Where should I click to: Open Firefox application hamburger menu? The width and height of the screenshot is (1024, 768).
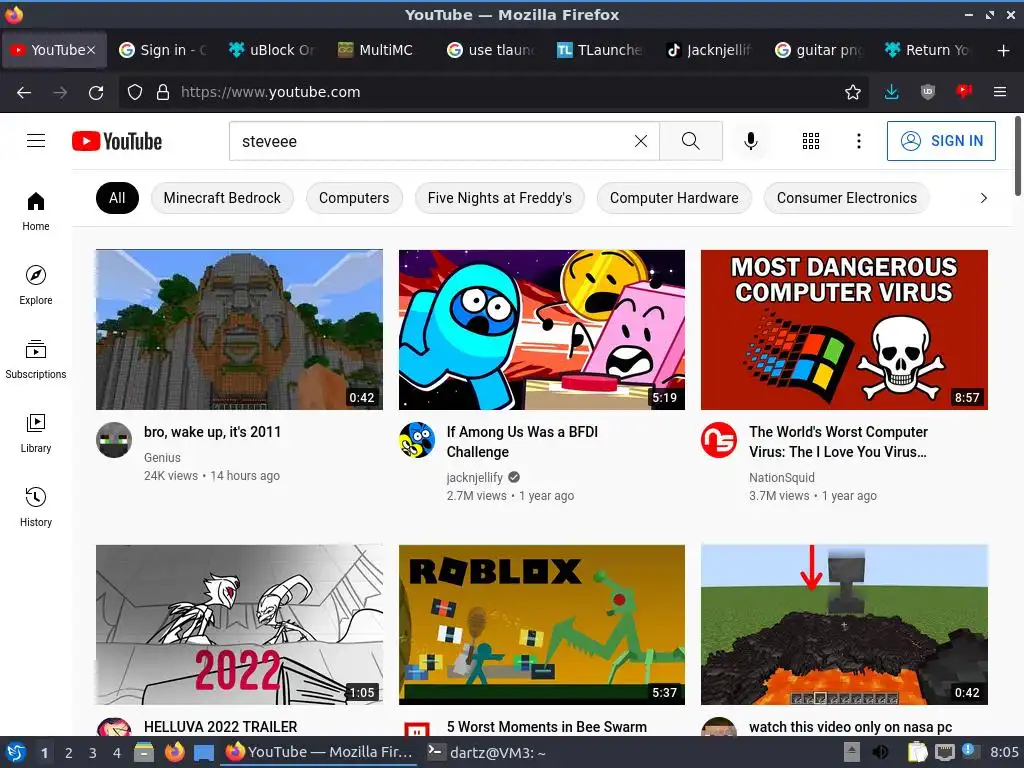click(1000, 92)
